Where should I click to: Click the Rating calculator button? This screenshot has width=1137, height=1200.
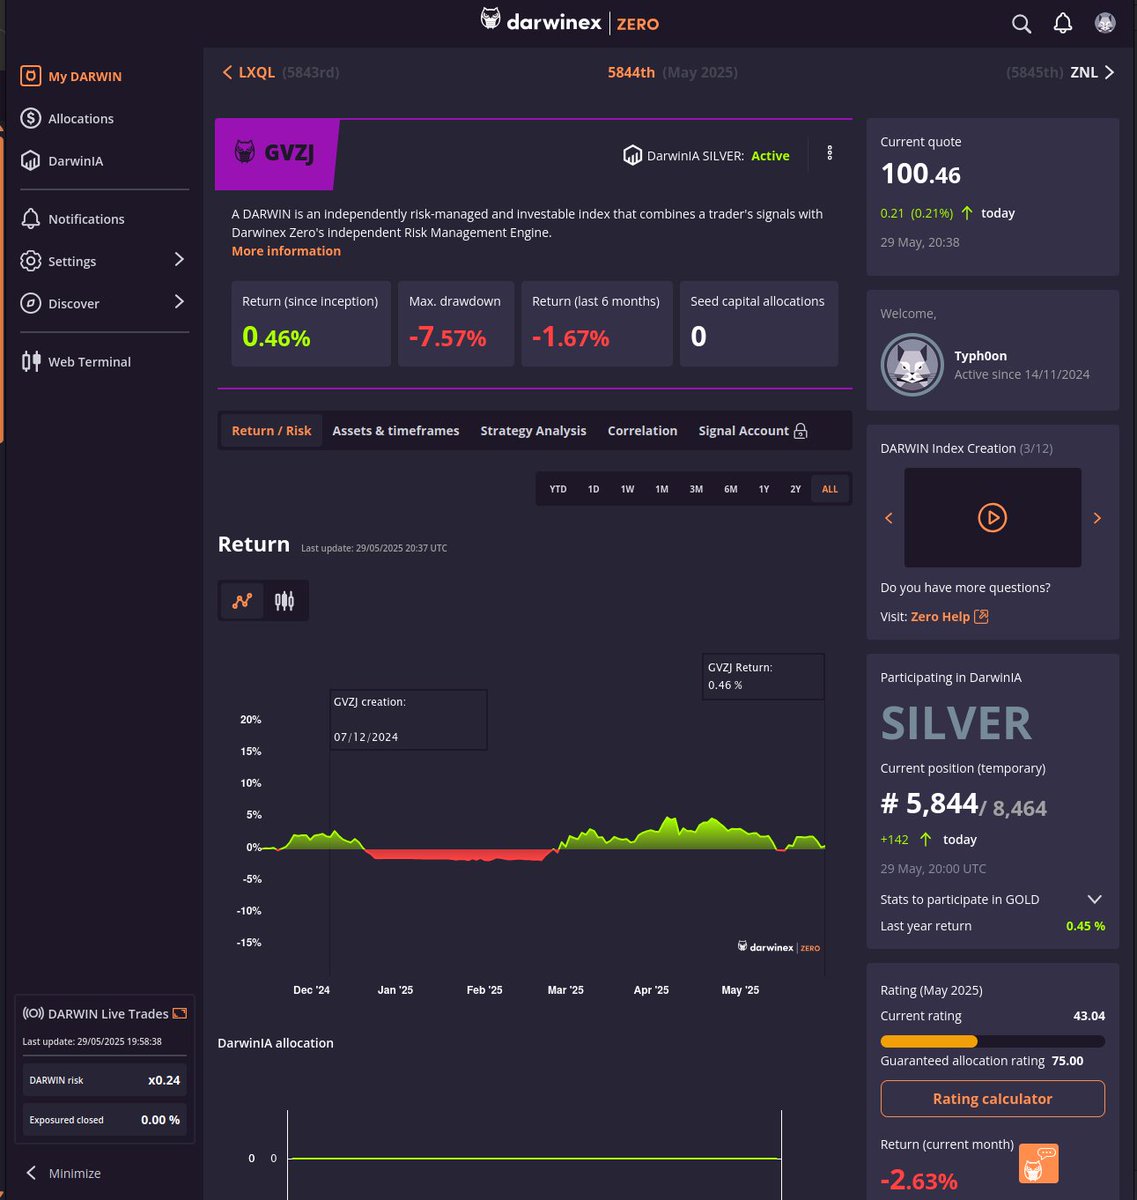(x=992, y=1098)
